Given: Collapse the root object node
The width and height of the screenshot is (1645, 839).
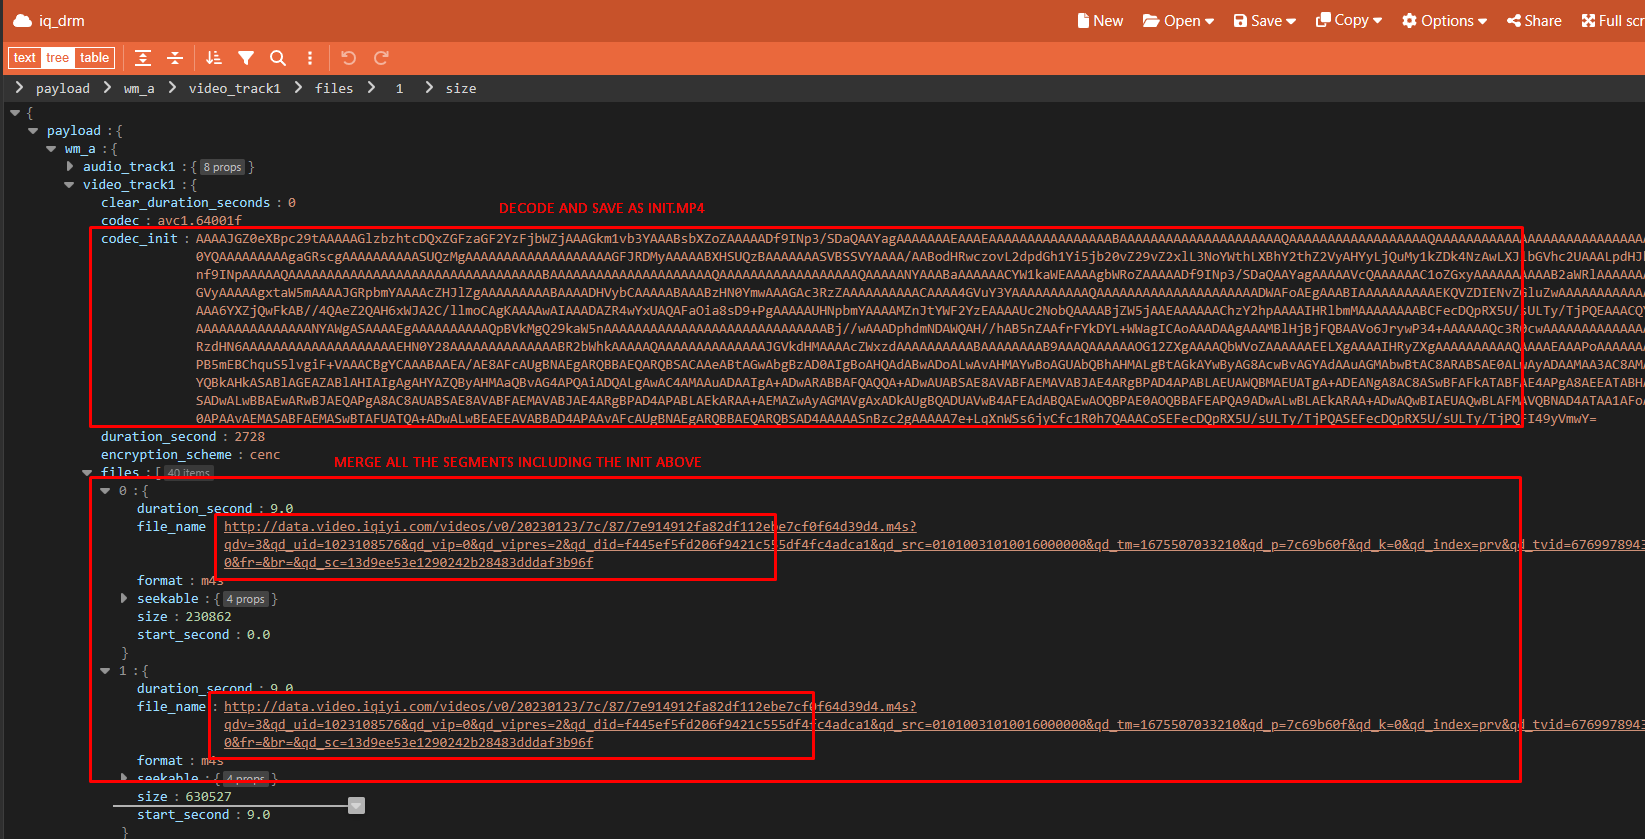Looking at the screenshot, I should click(x=15, y=113).
